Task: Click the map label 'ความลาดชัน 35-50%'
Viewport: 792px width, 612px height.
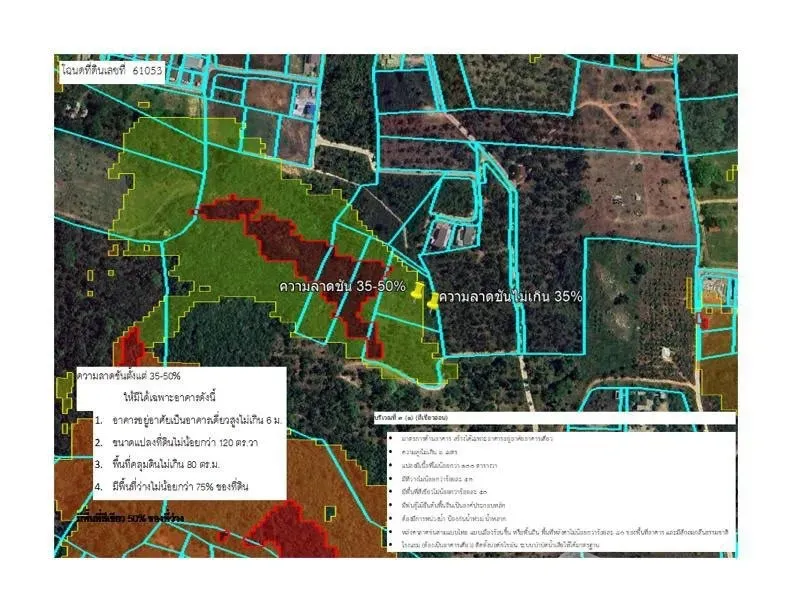Action: (342, 286)
